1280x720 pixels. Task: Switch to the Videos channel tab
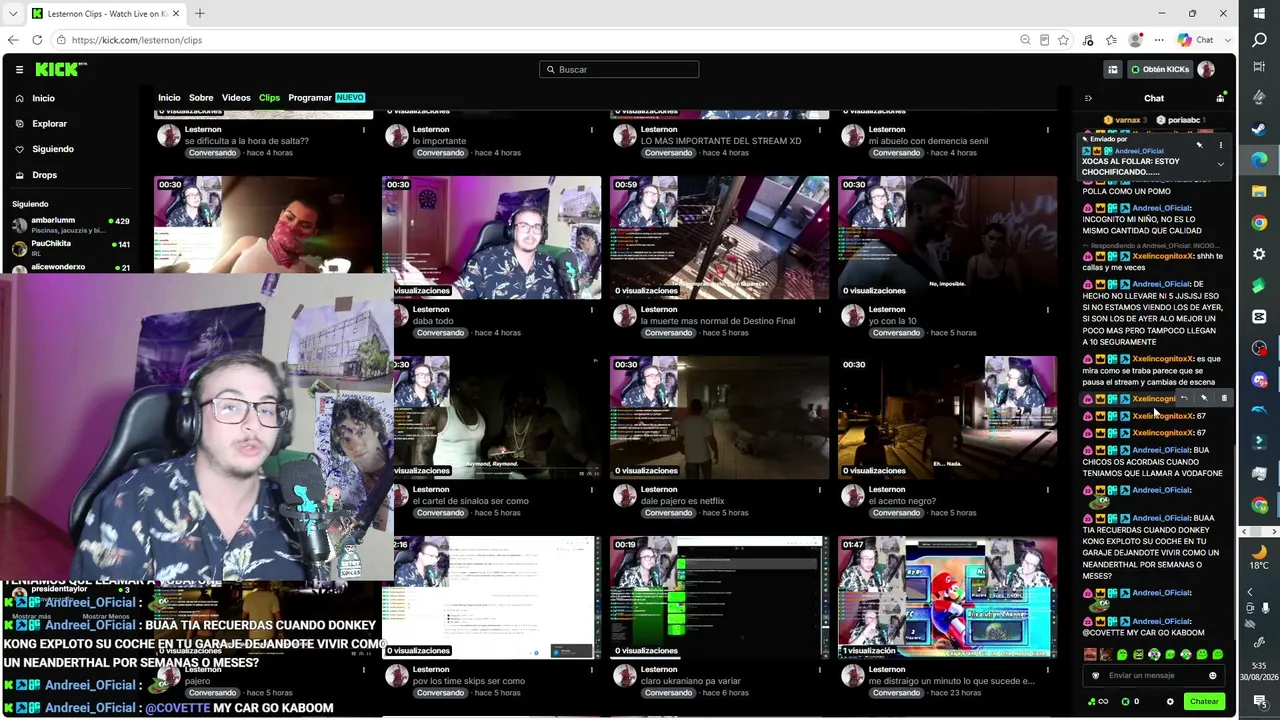tap(236, 98)
